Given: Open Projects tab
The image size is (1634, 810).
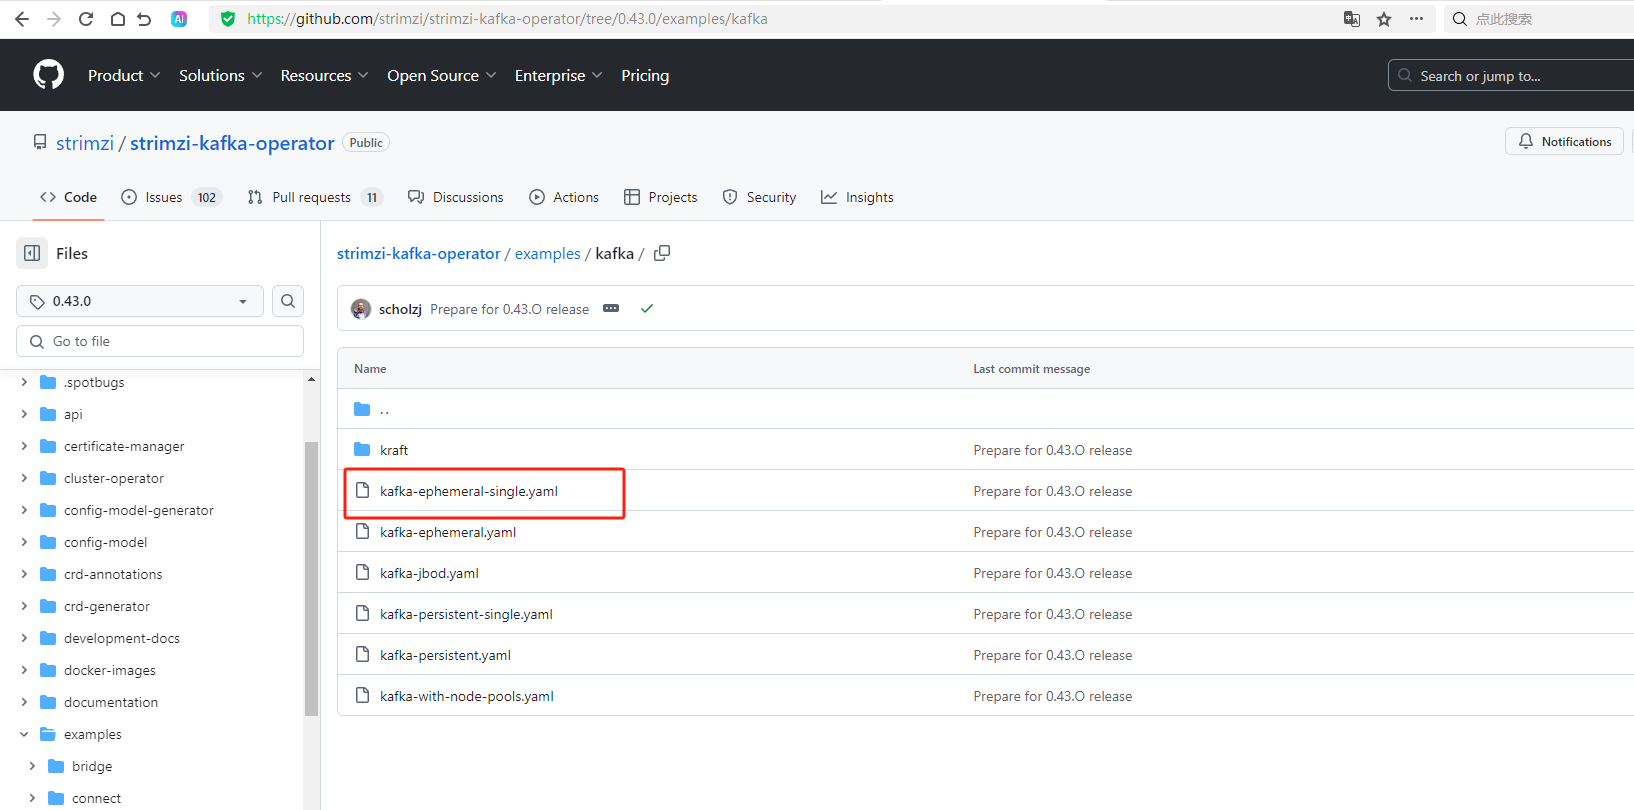Looking at the screenshot, I should [x=661, y=197].
